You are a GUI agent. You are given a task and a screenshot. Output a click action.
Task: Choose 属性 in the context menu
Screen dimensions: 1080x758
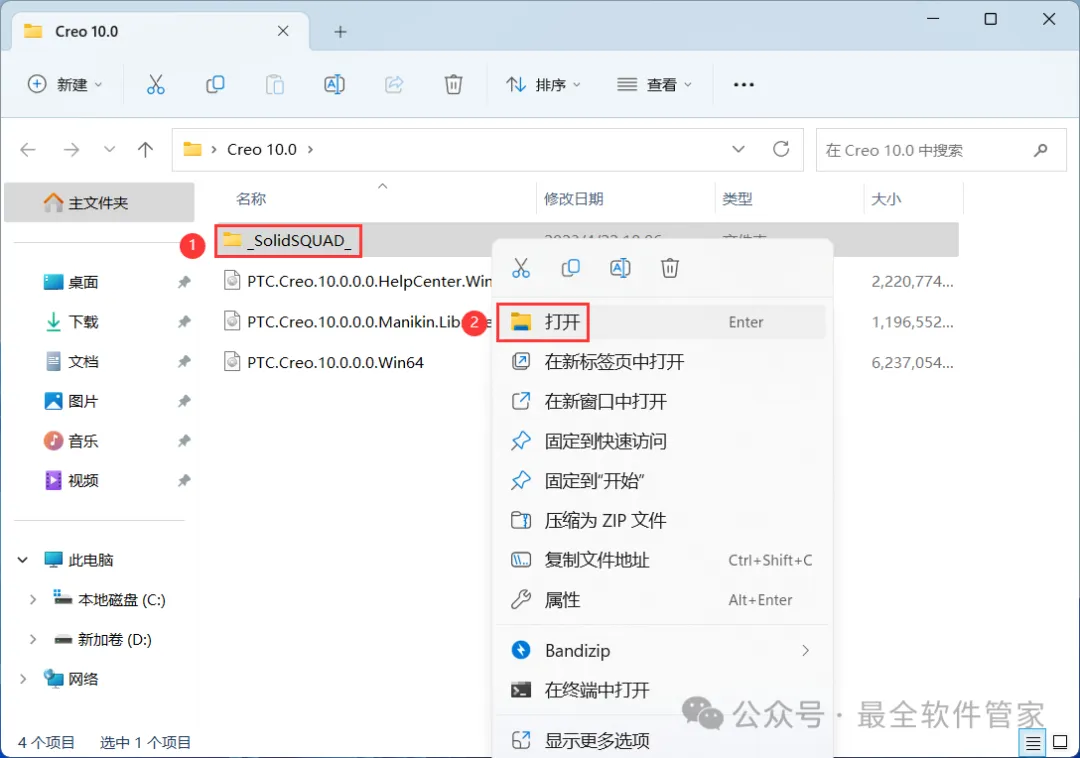[662, 600]
